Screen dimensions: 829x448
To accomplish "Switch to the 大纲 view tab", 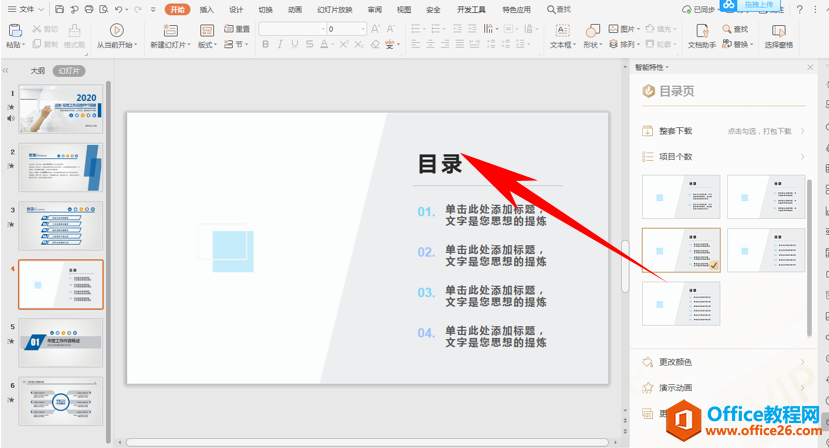I will 37,71.
